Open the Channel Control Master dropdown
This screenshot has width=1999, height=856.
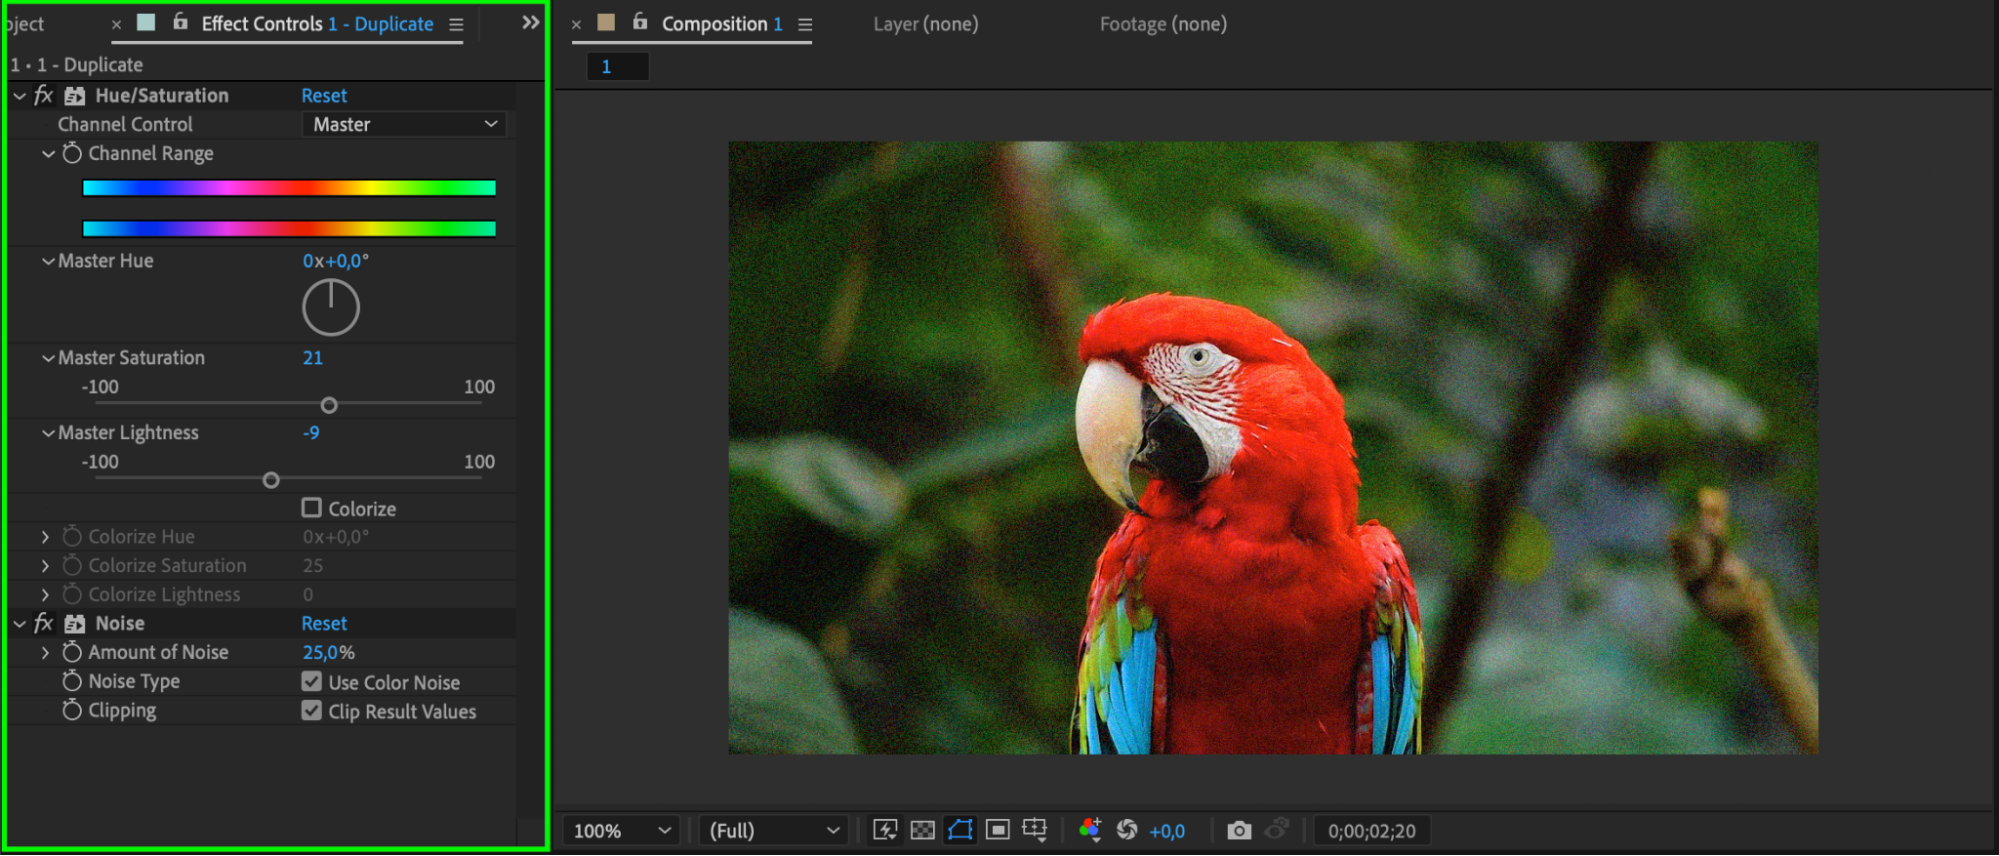click(404, 124)
